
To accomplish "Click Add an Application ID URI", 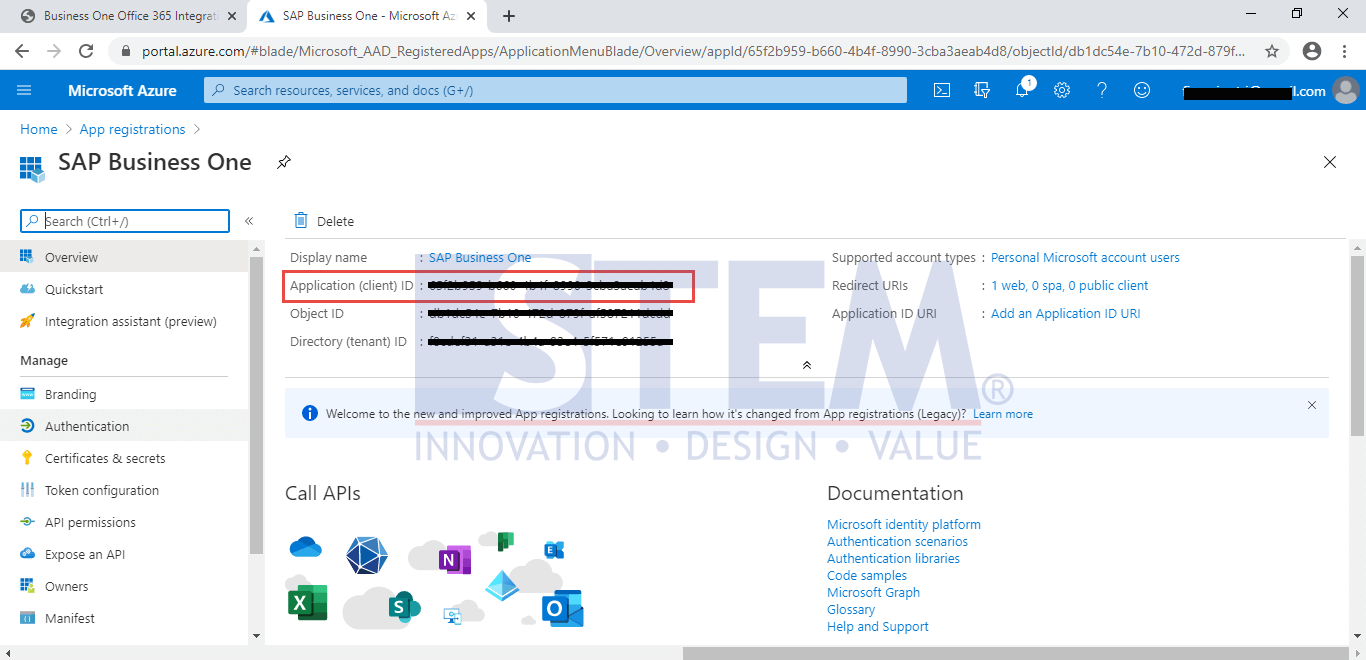I will (x=1065, y=313).
